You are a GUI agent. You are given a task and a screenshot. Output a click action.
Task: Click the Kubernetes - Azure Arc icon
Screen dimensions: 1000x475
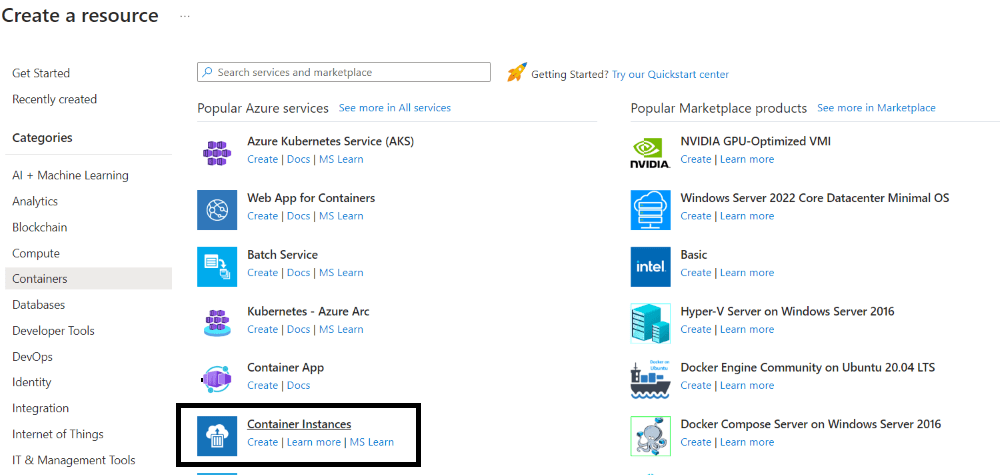pyautogui.click(x=217, y=322)
